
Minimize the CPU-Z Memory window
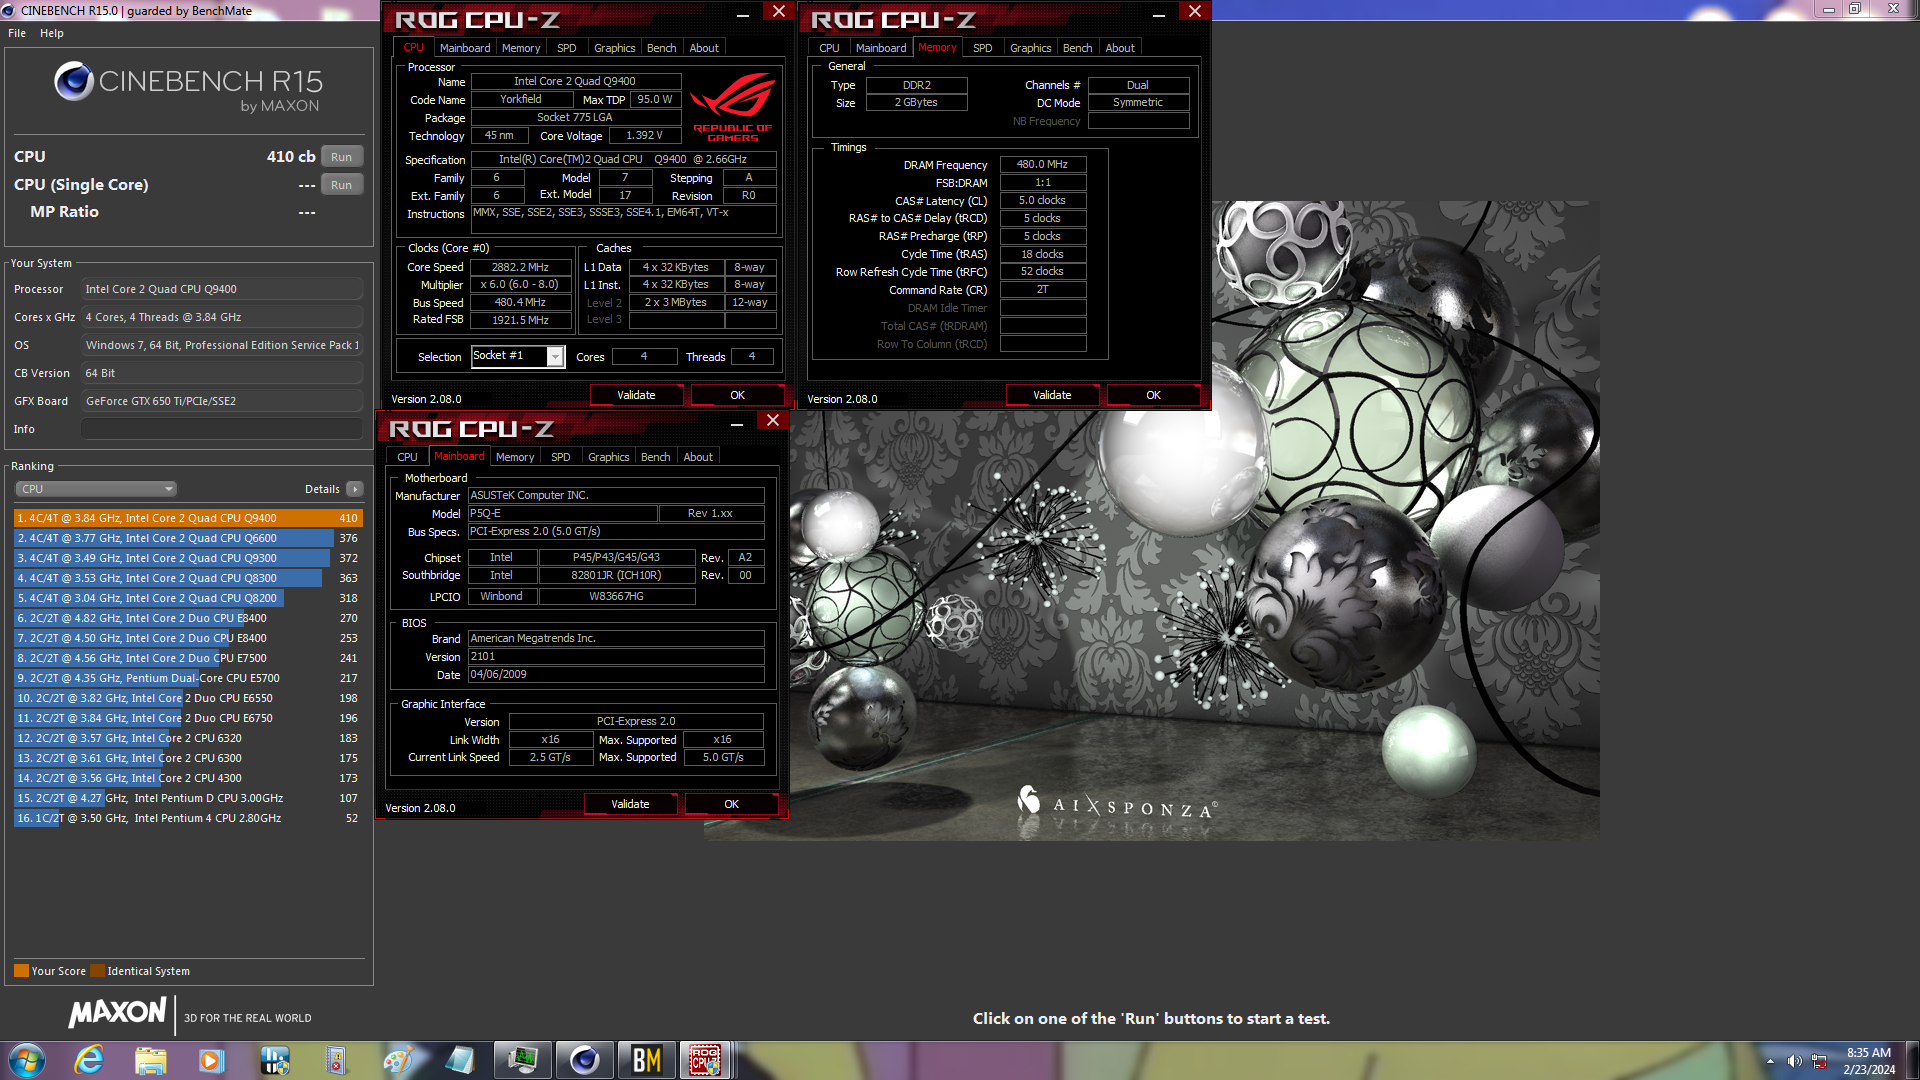(x=1159, y=13)
